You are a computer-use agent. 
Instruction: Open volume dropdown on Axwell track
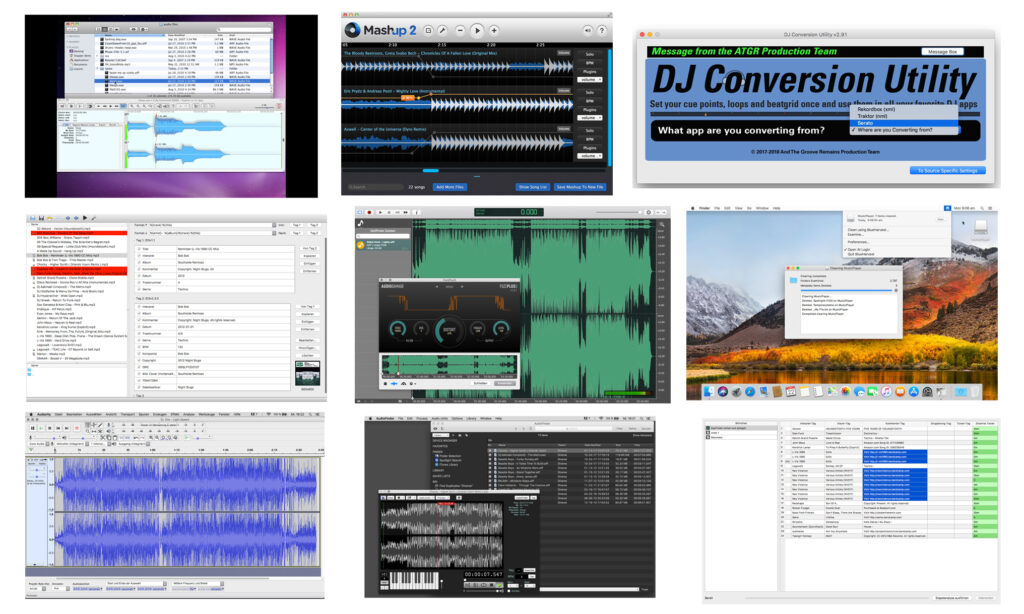click(x=590, y=156)
